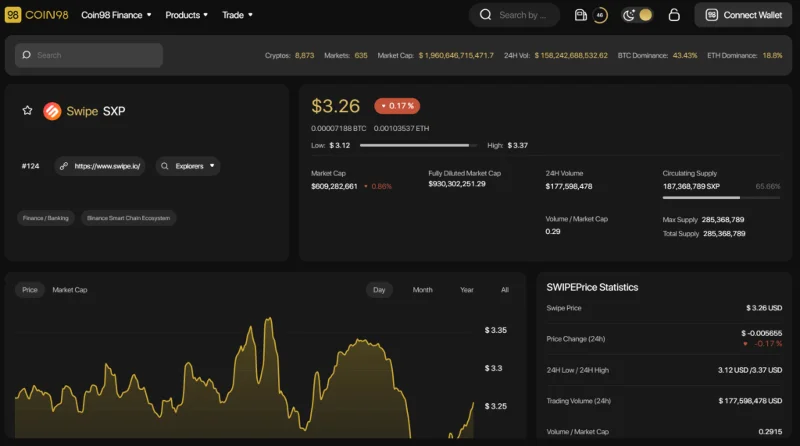Click the circulating supply progress bar
Image resolution: width=800 pixels, height=446 pixels.
pyautogui.click(x=721, y=197)
